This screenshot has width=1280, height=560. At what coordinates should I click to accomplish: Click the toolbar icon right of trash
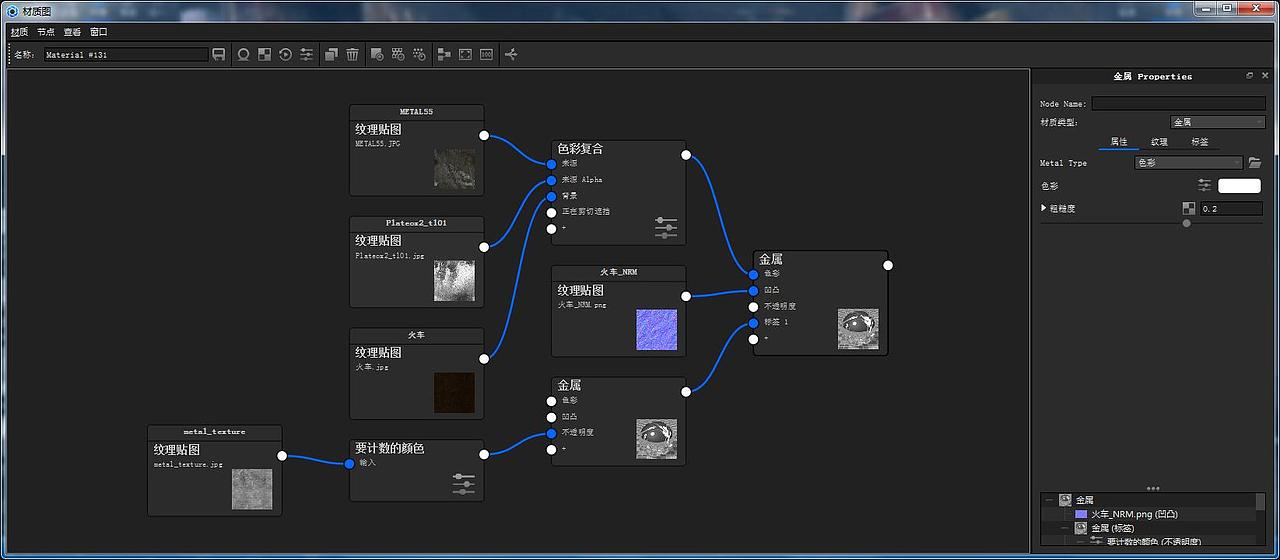coord(377,54)
